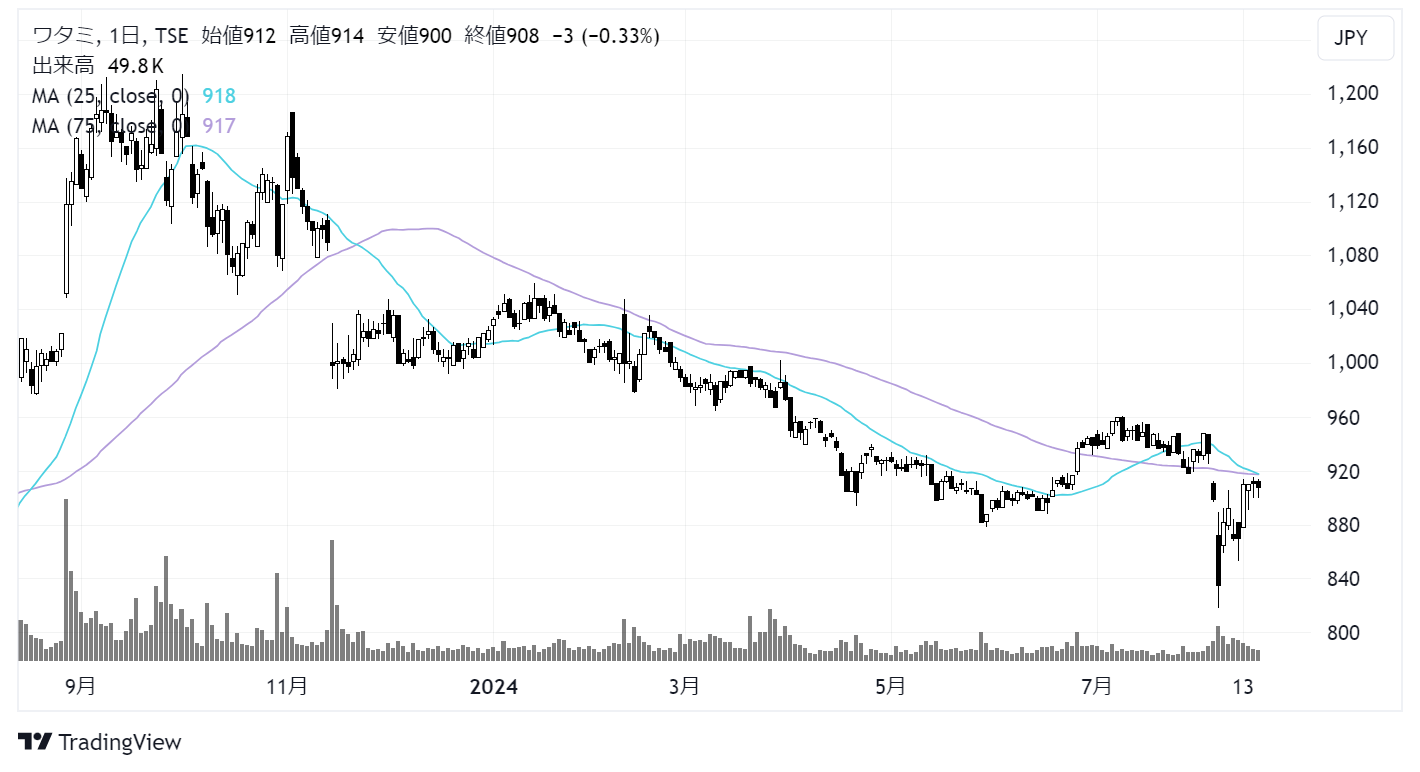This screenshot has height=772, width=1420.
Task: Click the 7月 time axis label
Action: [1097, 687]
